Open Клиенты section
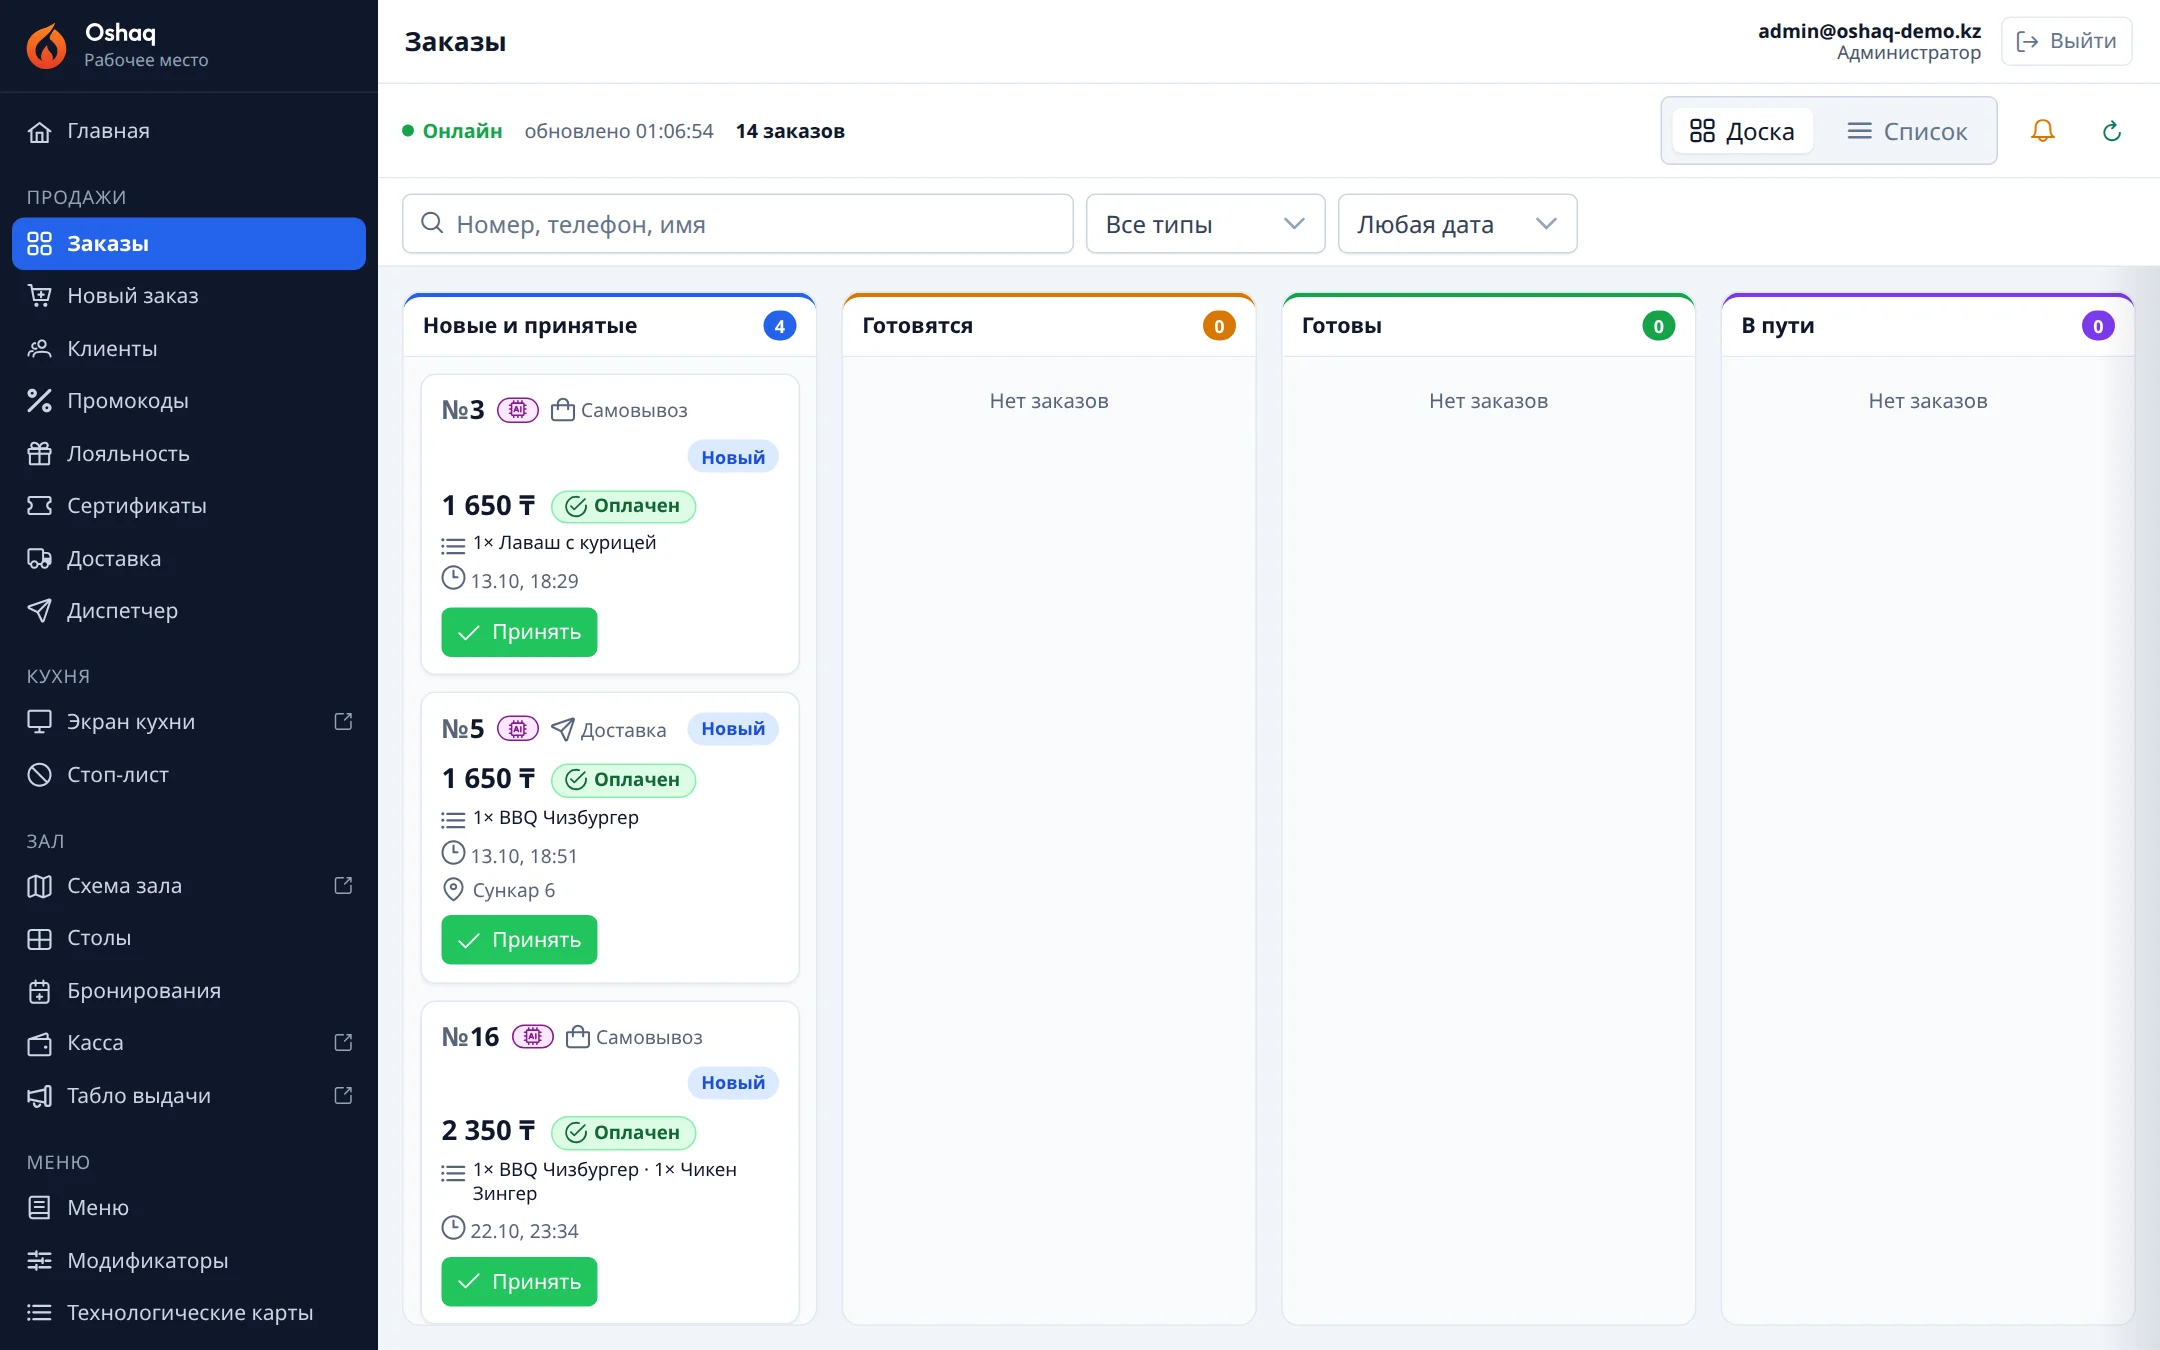The image size is (2160, 1350). click(189, 349)
